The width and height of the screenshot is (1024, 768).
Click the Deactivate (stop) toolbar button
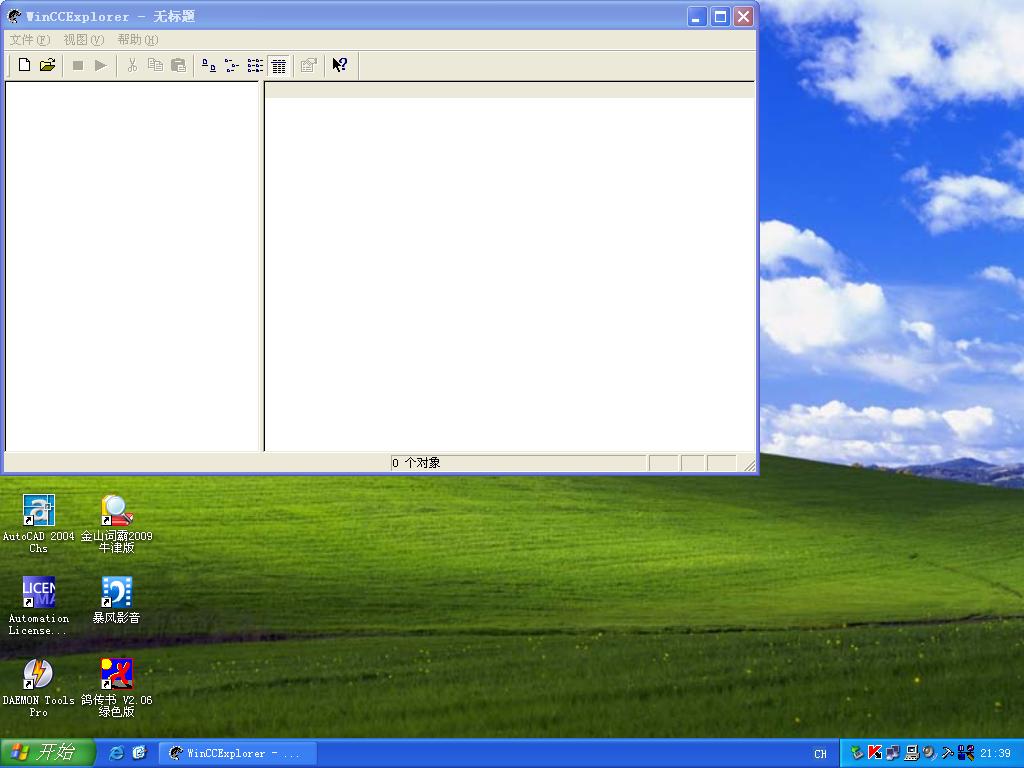point(78,65)
